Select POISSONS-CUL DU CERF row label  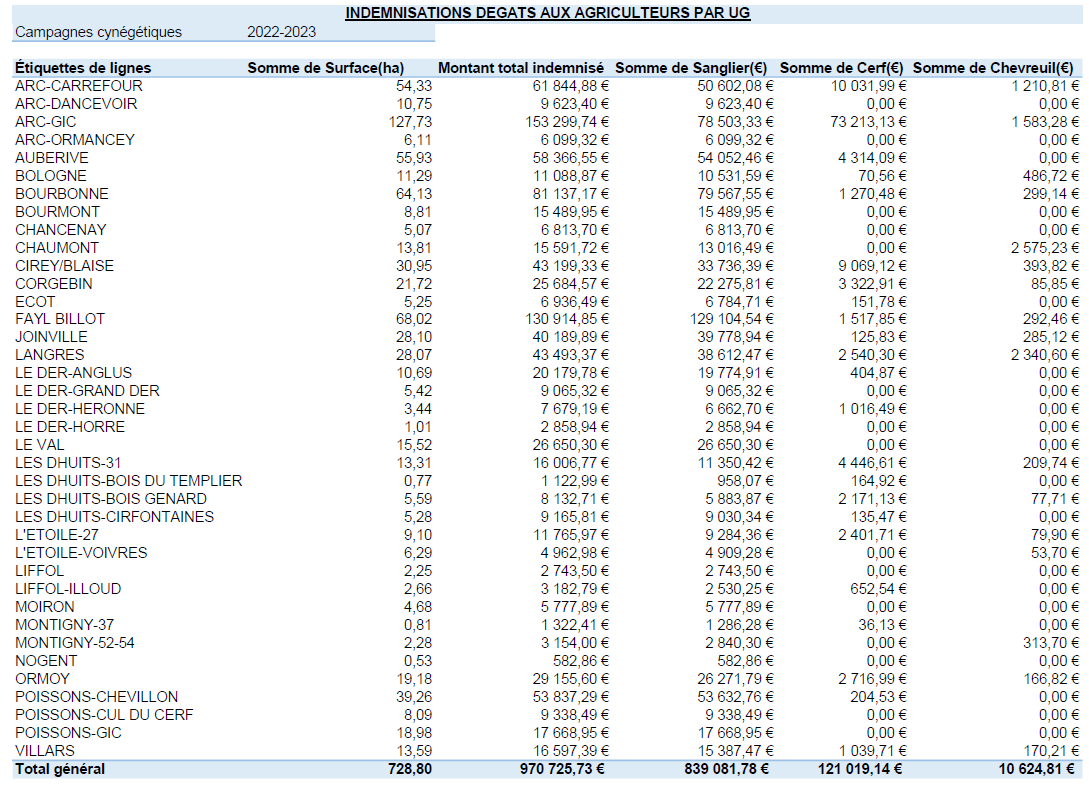click(x=104, y=716)
